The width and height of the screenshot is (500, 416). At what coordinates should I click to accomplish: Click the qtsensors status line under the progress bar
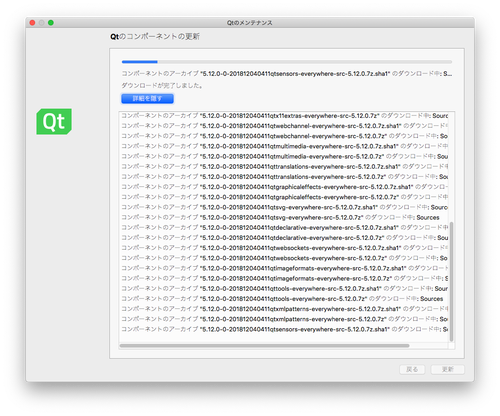click(287, 74)
